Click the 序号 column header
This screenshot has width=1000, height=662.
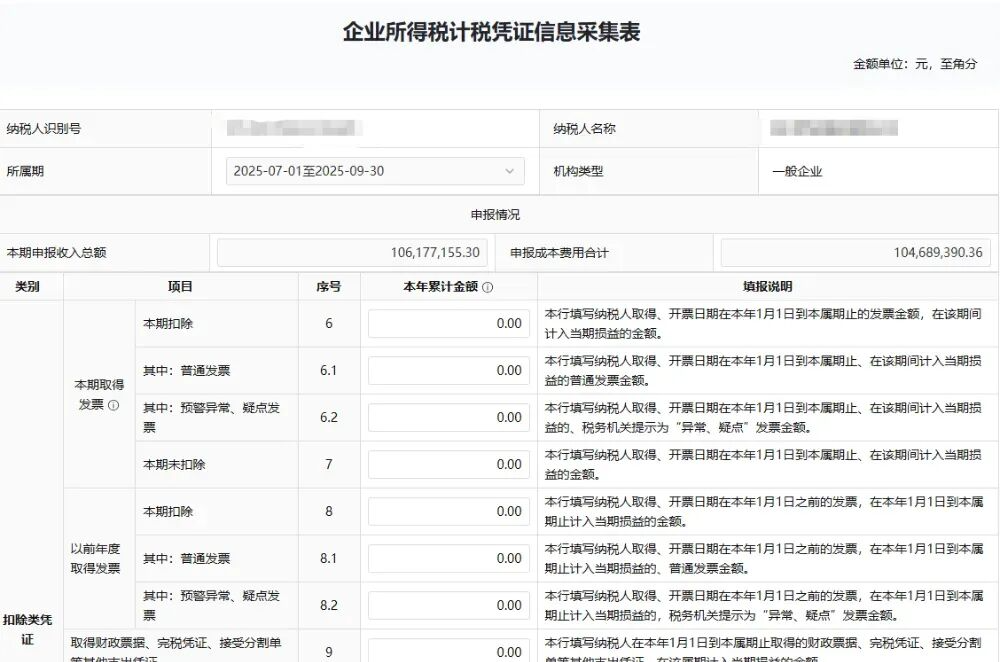[328, 286]
